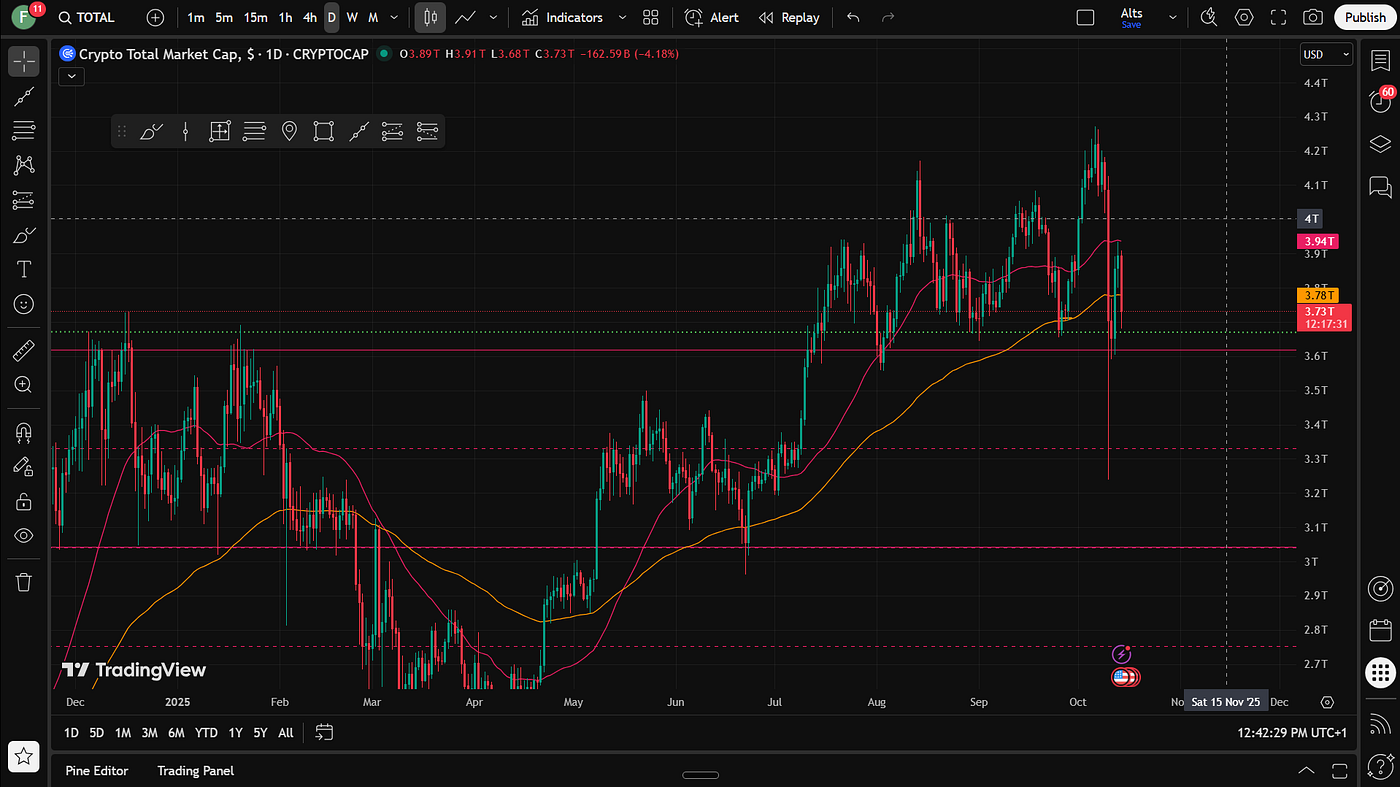Open the candlestick chart type selector
The width and height of the screenshot is (1400, 787).
(x=431, y=17)
